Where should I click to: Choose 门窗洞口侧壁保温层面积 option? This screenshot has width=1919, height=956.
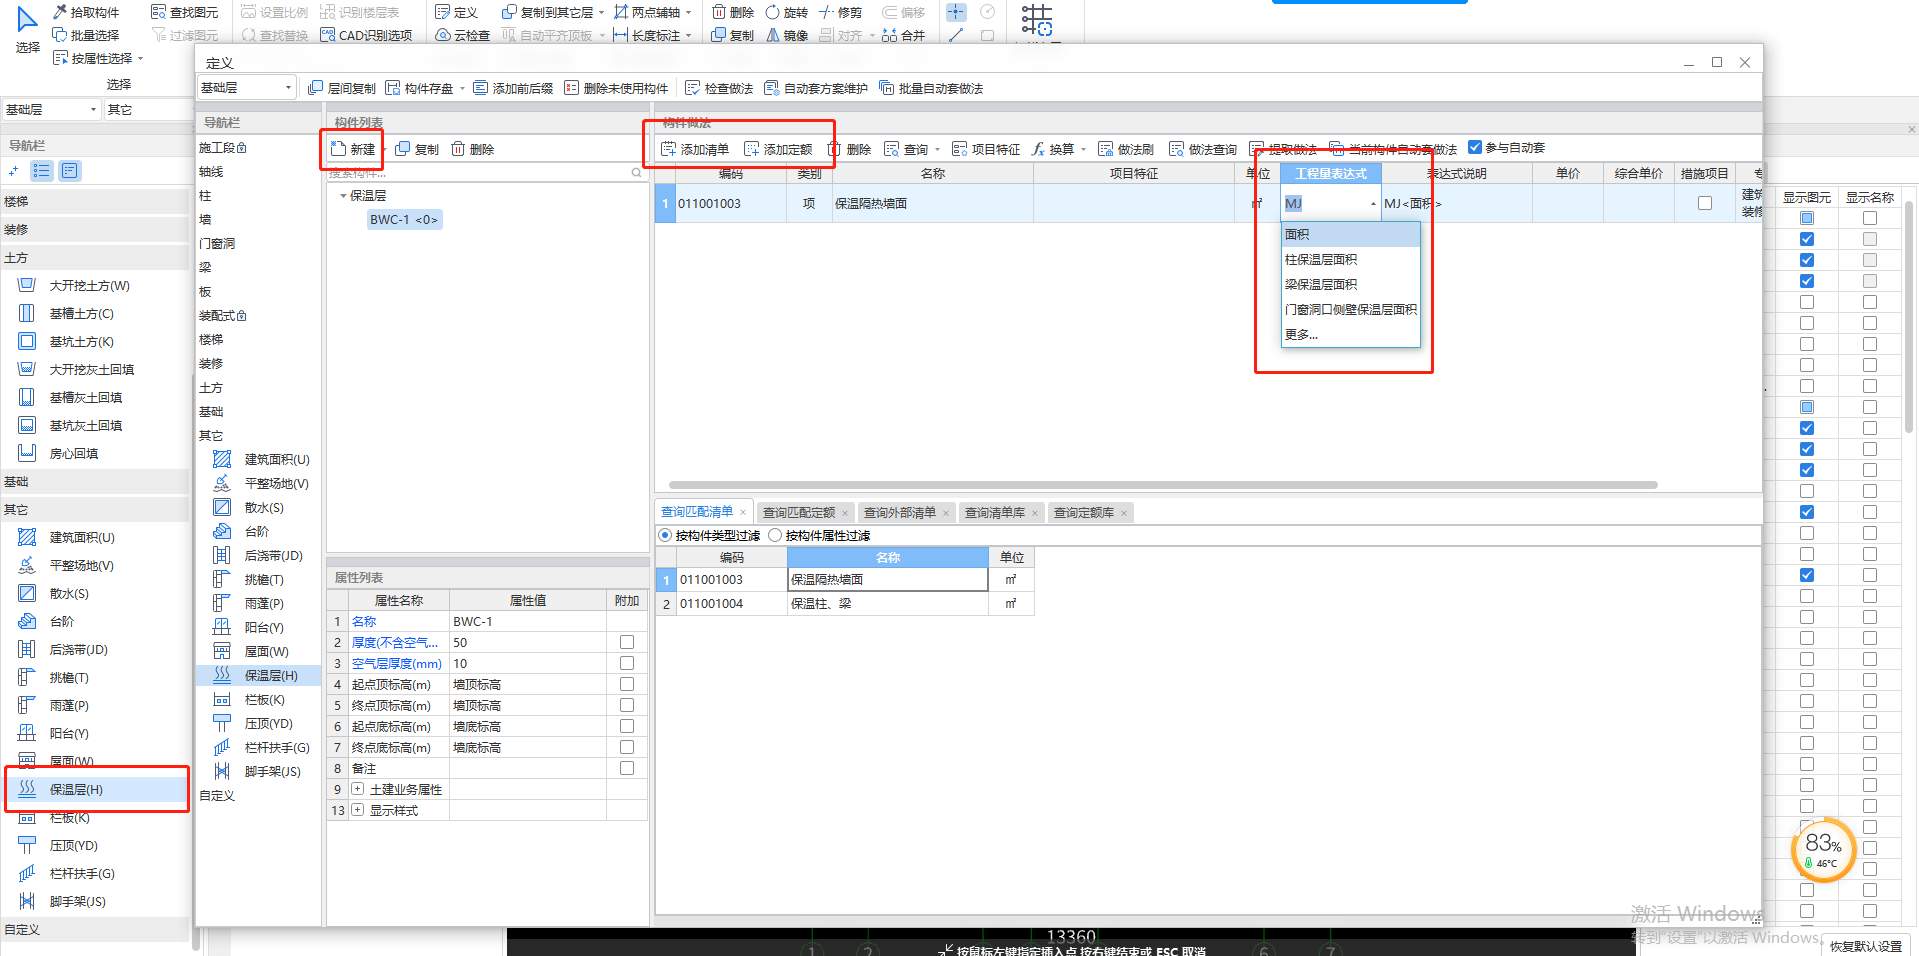[x=1350, y=309]
